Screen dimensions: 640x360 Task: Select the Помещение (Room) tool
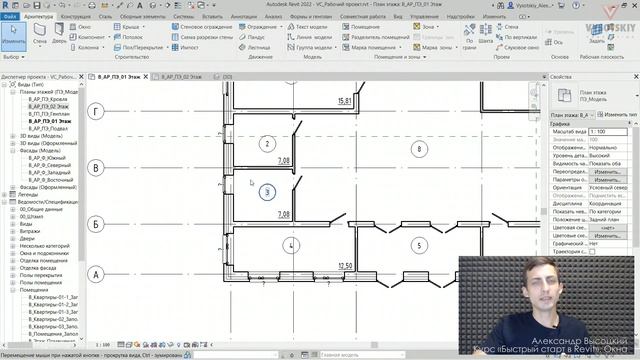(x=361, y=27)
